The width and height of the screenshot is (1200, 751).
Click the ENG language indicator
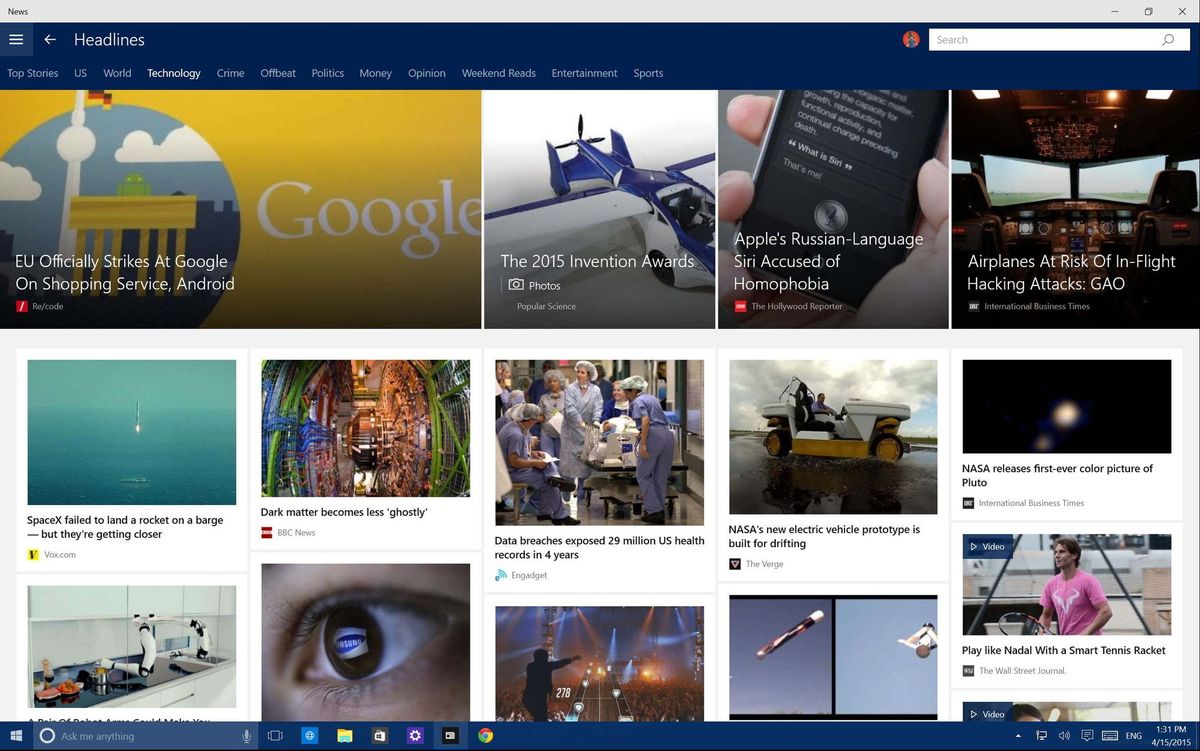click(1135, 735)
